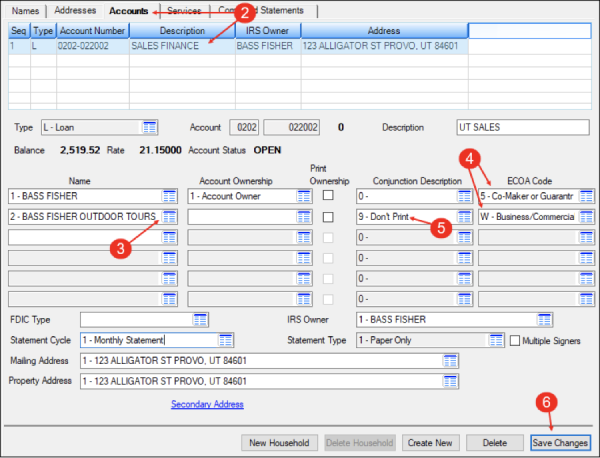
Task: Toggle the Multiple Signers checkbox
Action: tap(515, 341)
